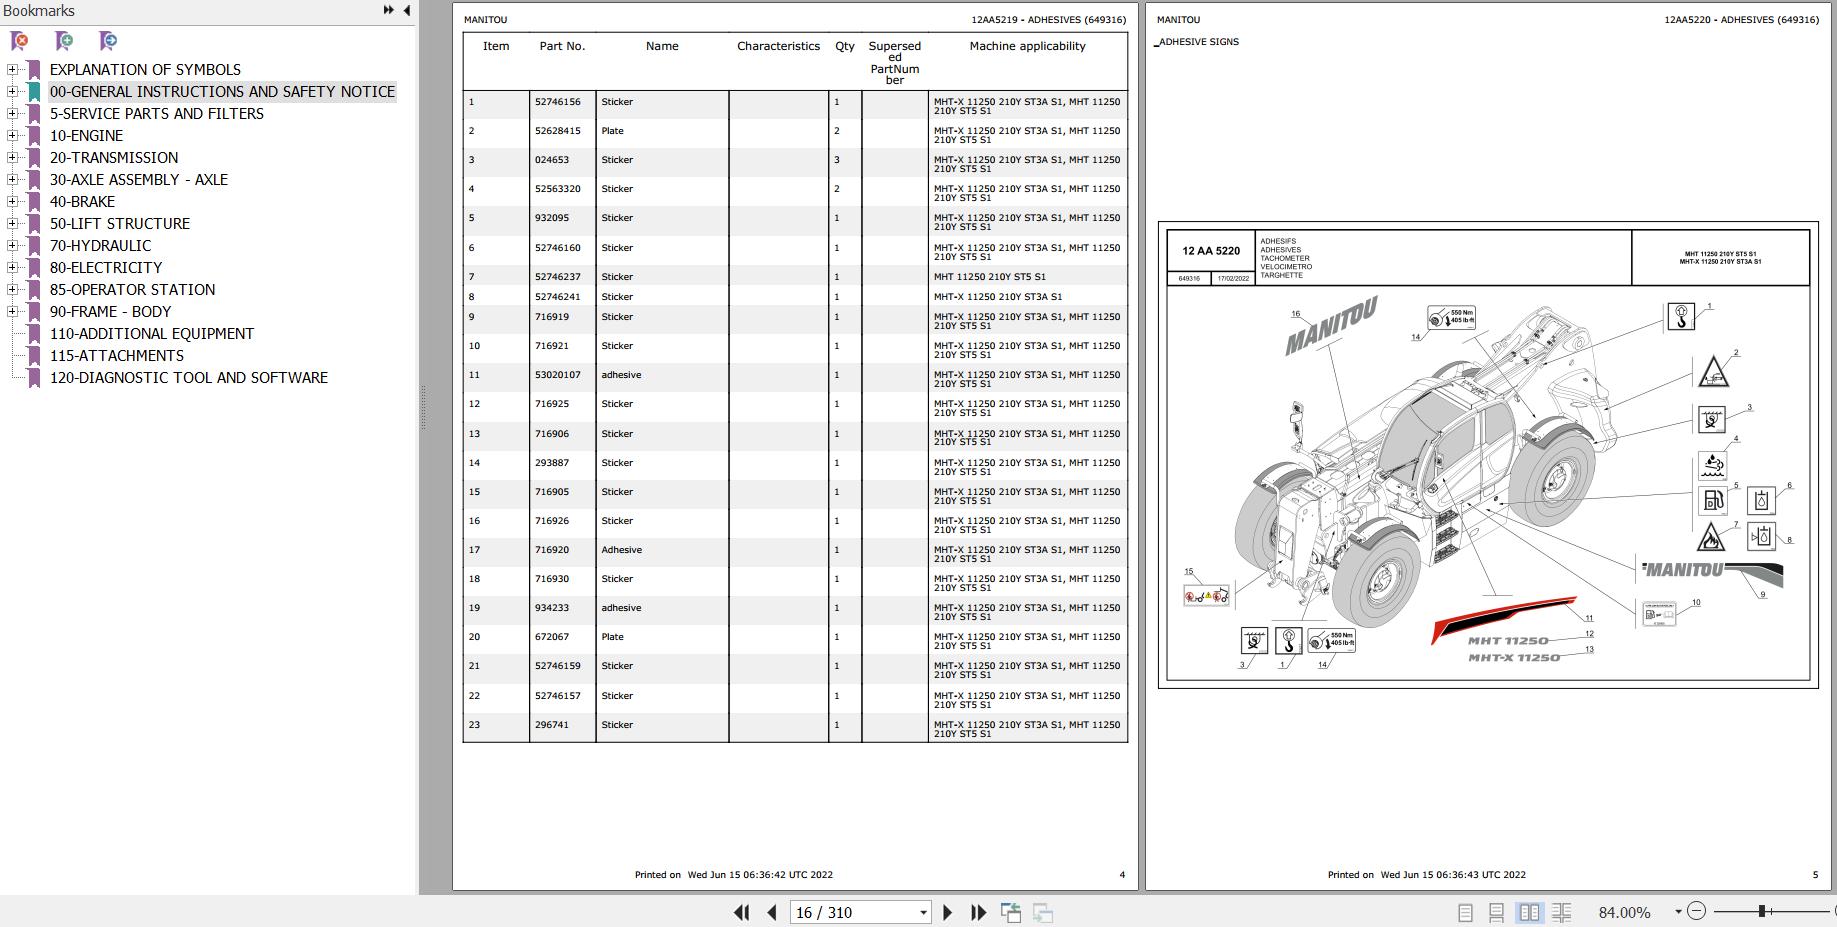Image resolution: width=1837 pixels, height=927 pixels.
Task: Open the page number dropdown
Action: pyautogui.click(x=923, y=912)
